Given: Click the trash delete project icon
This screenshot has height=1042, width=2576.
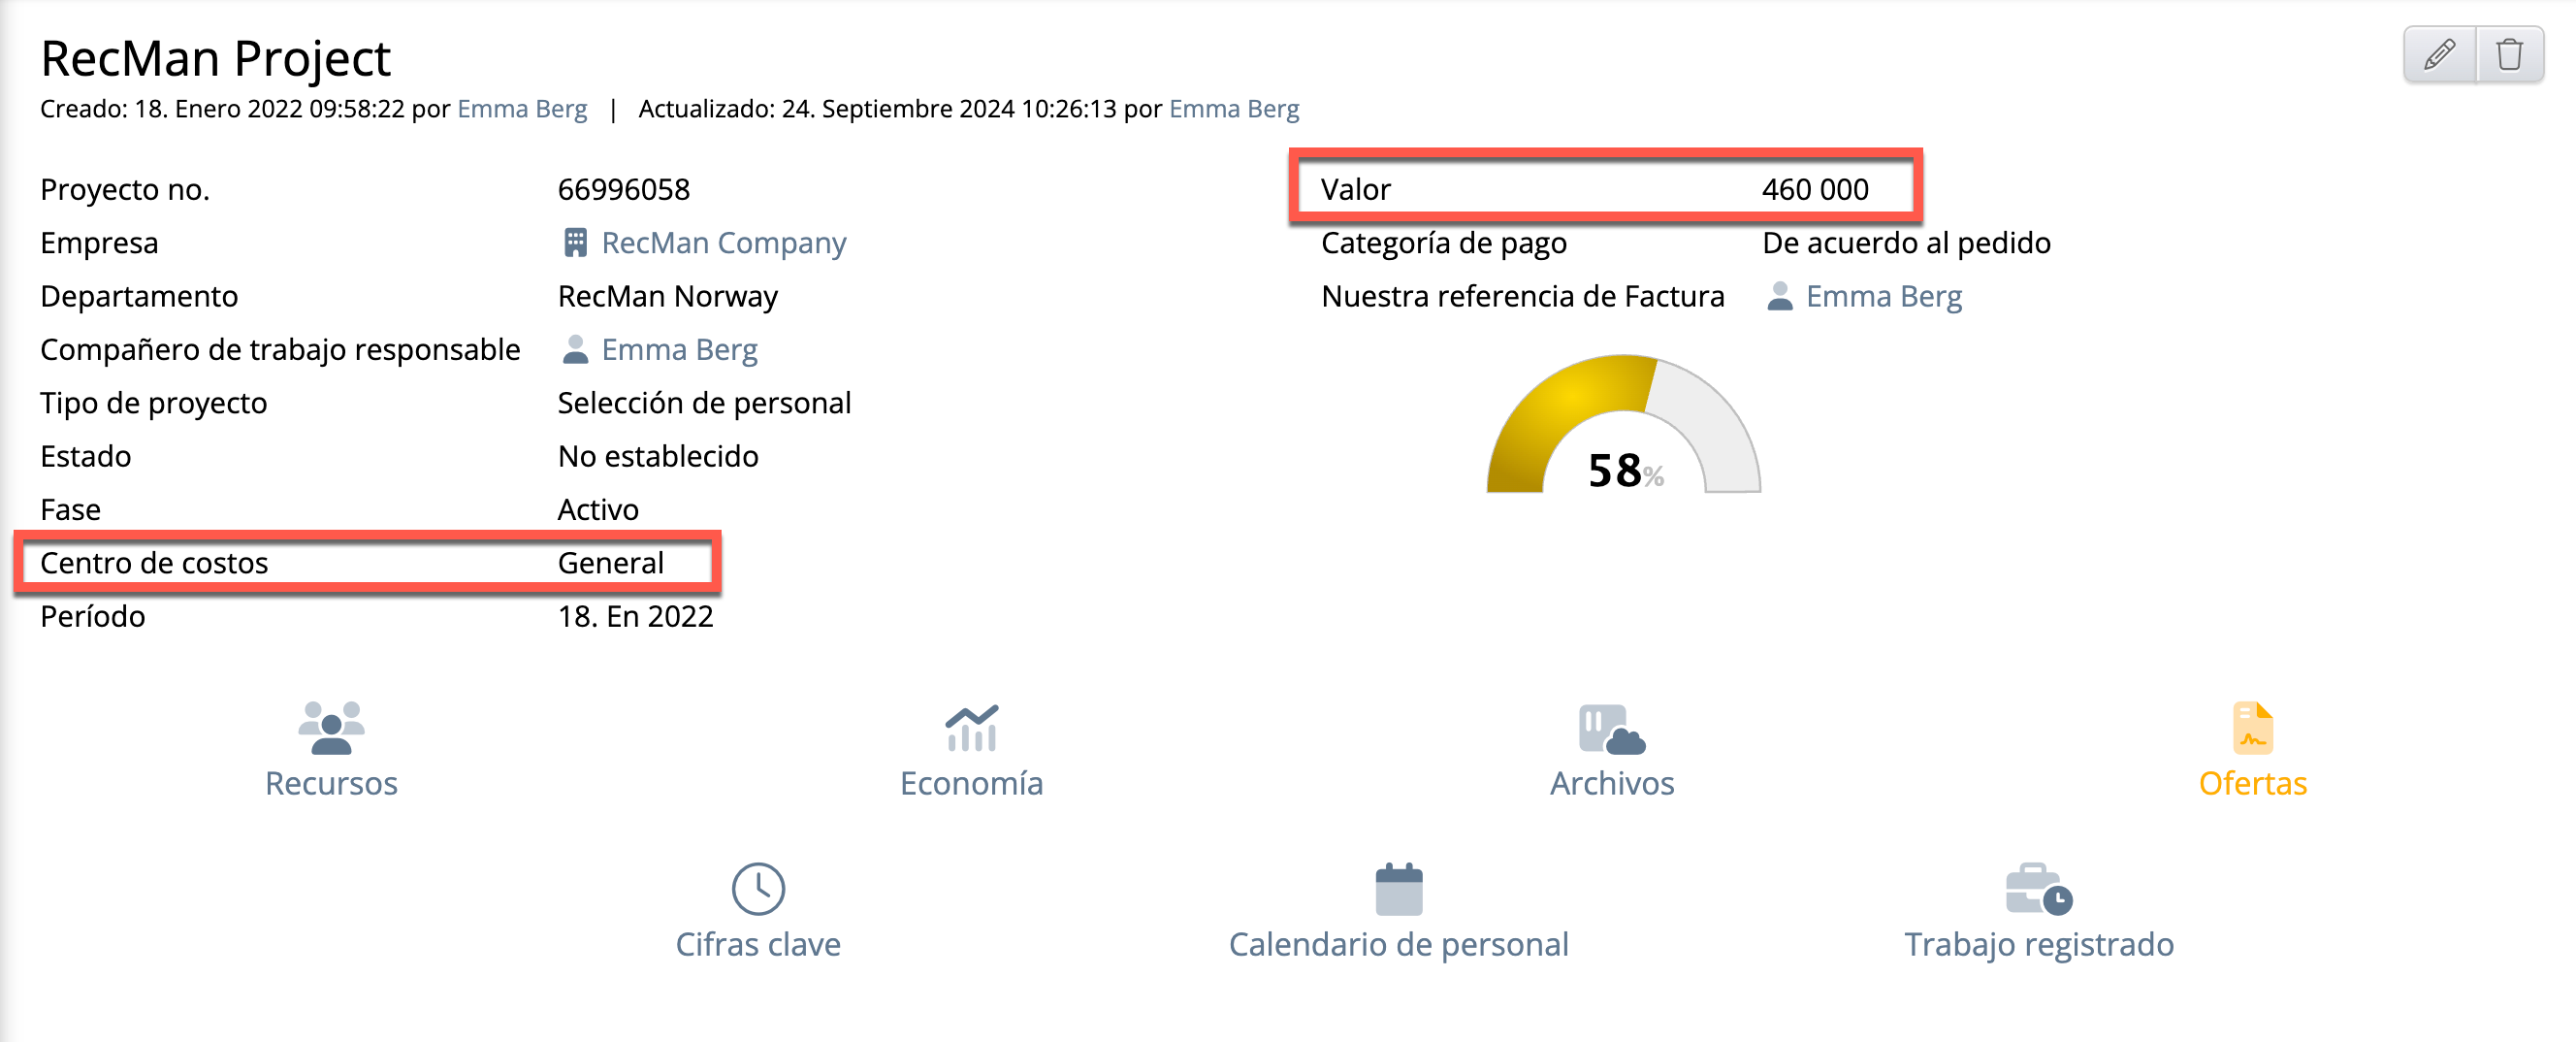Looking at the screenshot, I should click(2510, 54).
